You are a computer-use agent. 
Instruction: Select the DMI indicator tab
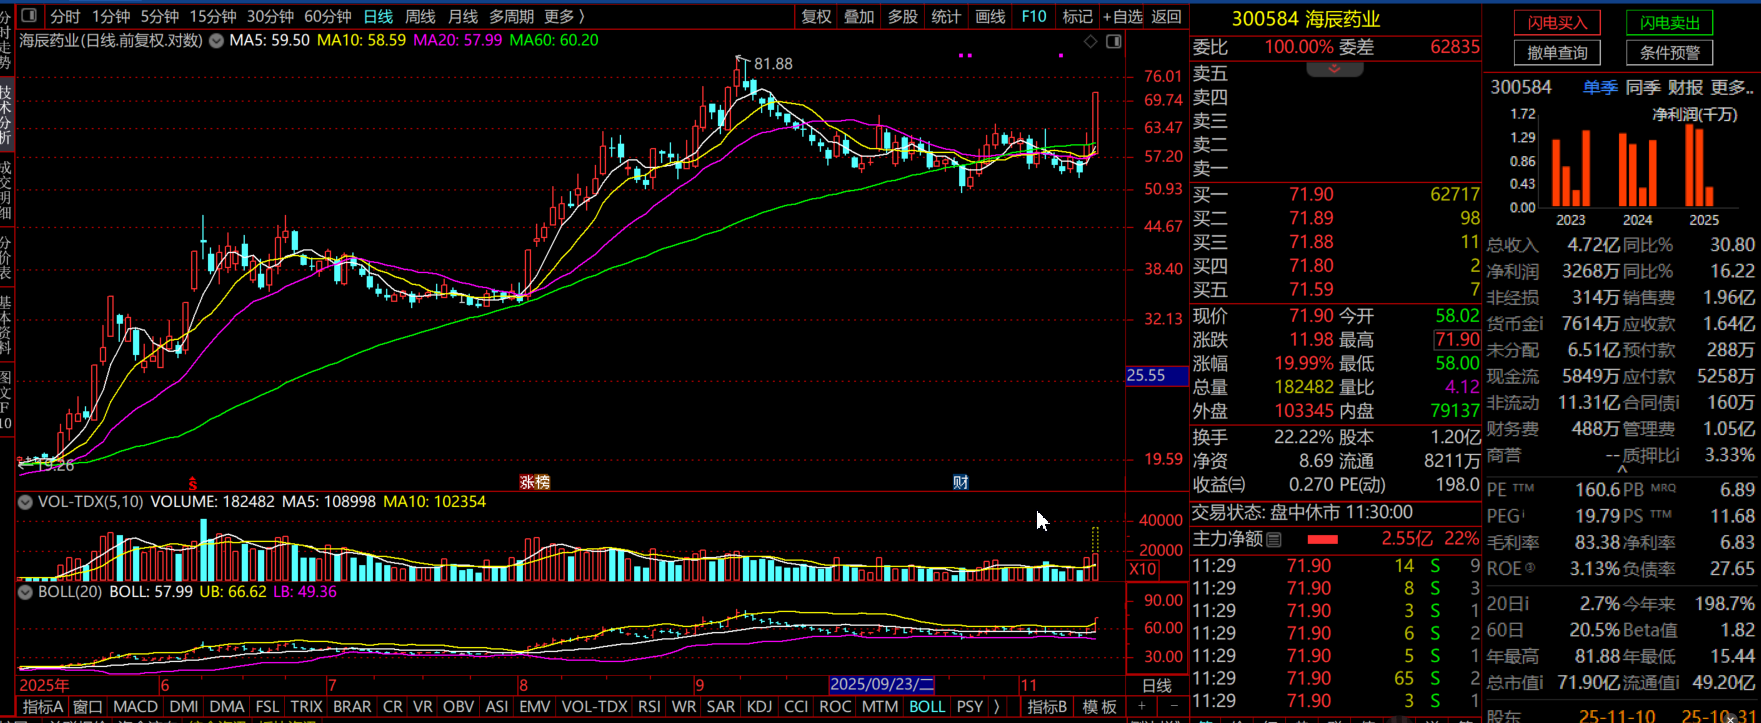pos(184,707)
